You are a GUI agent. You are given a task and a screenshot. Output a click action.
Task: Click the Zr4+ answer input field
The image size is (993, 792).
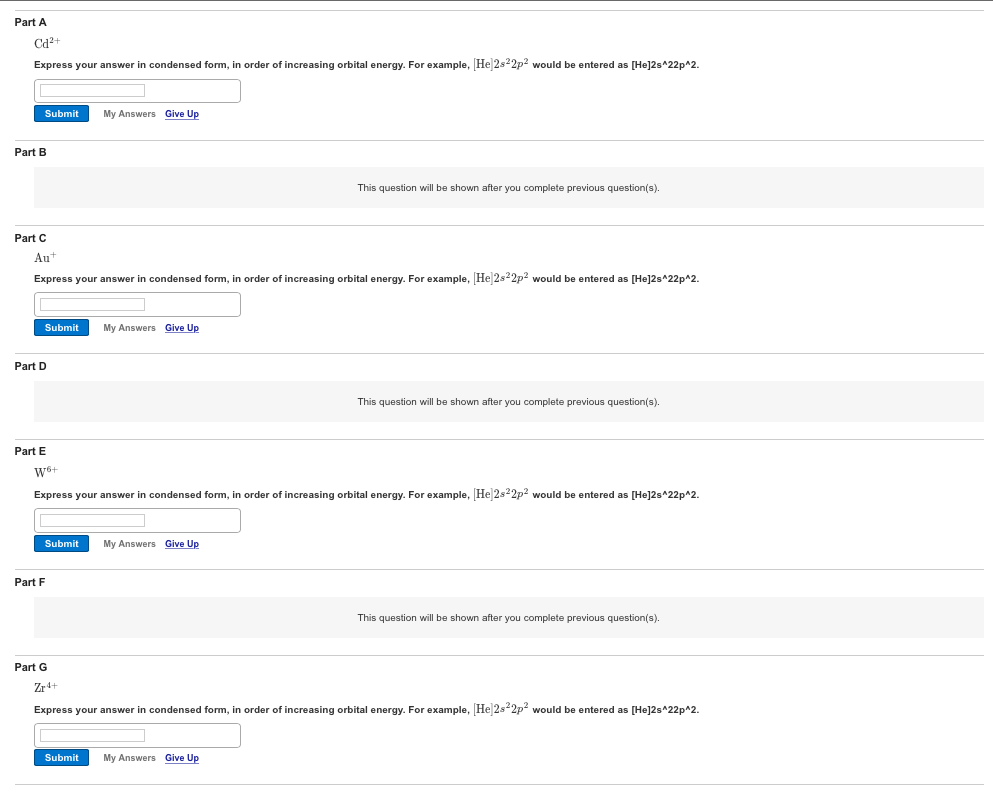click(92, 735)
